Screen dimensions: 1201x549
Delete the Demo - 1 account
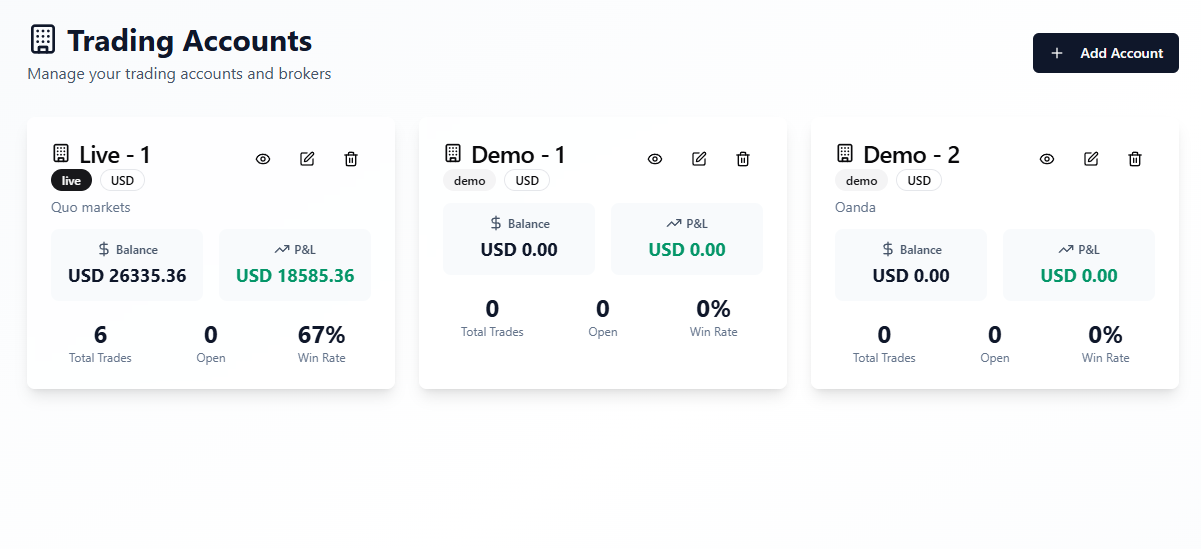click(x=743, y=159)
